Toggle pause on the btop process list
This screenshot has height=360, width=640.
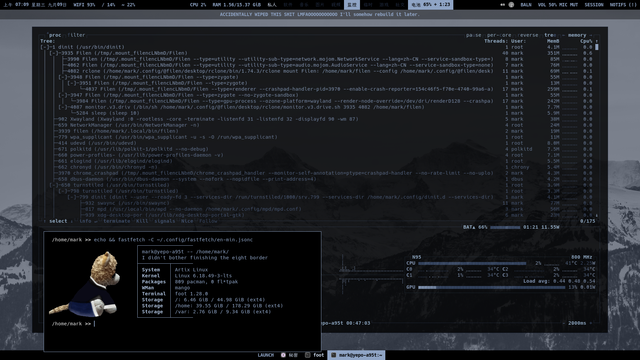click(x=473, y=35)
